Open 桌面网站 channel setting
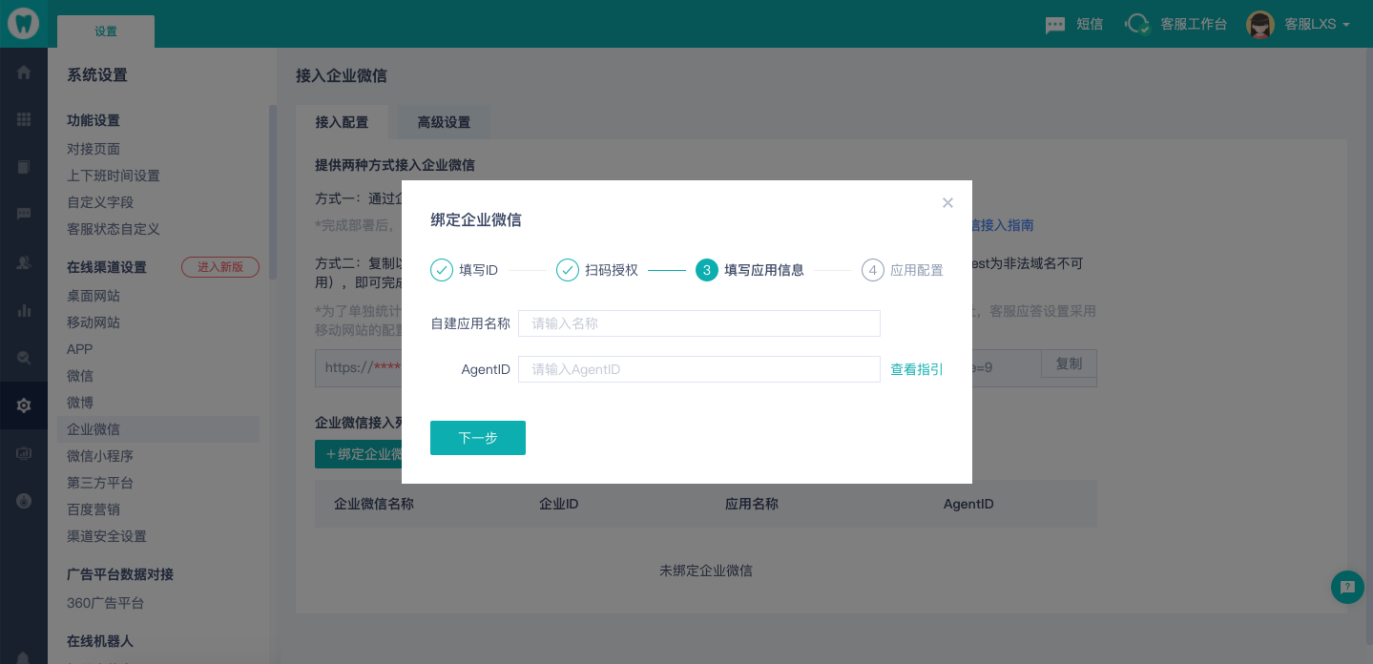This screenshot has width=1373, height=664. click(94, 296)
